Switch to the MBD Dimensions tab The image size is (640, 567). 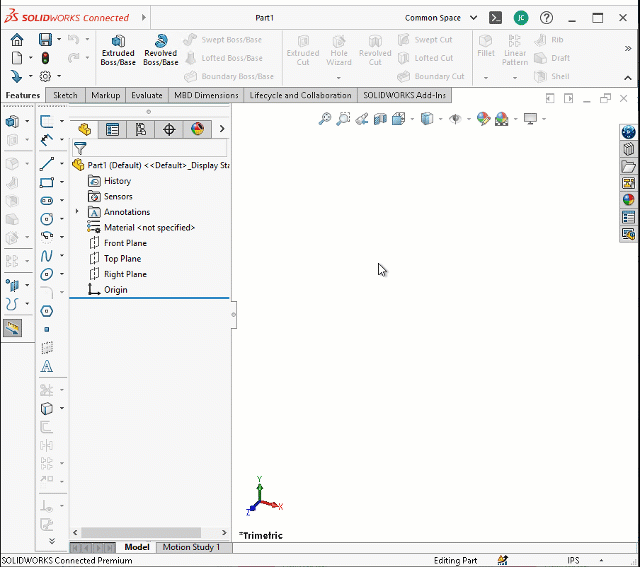206,96
